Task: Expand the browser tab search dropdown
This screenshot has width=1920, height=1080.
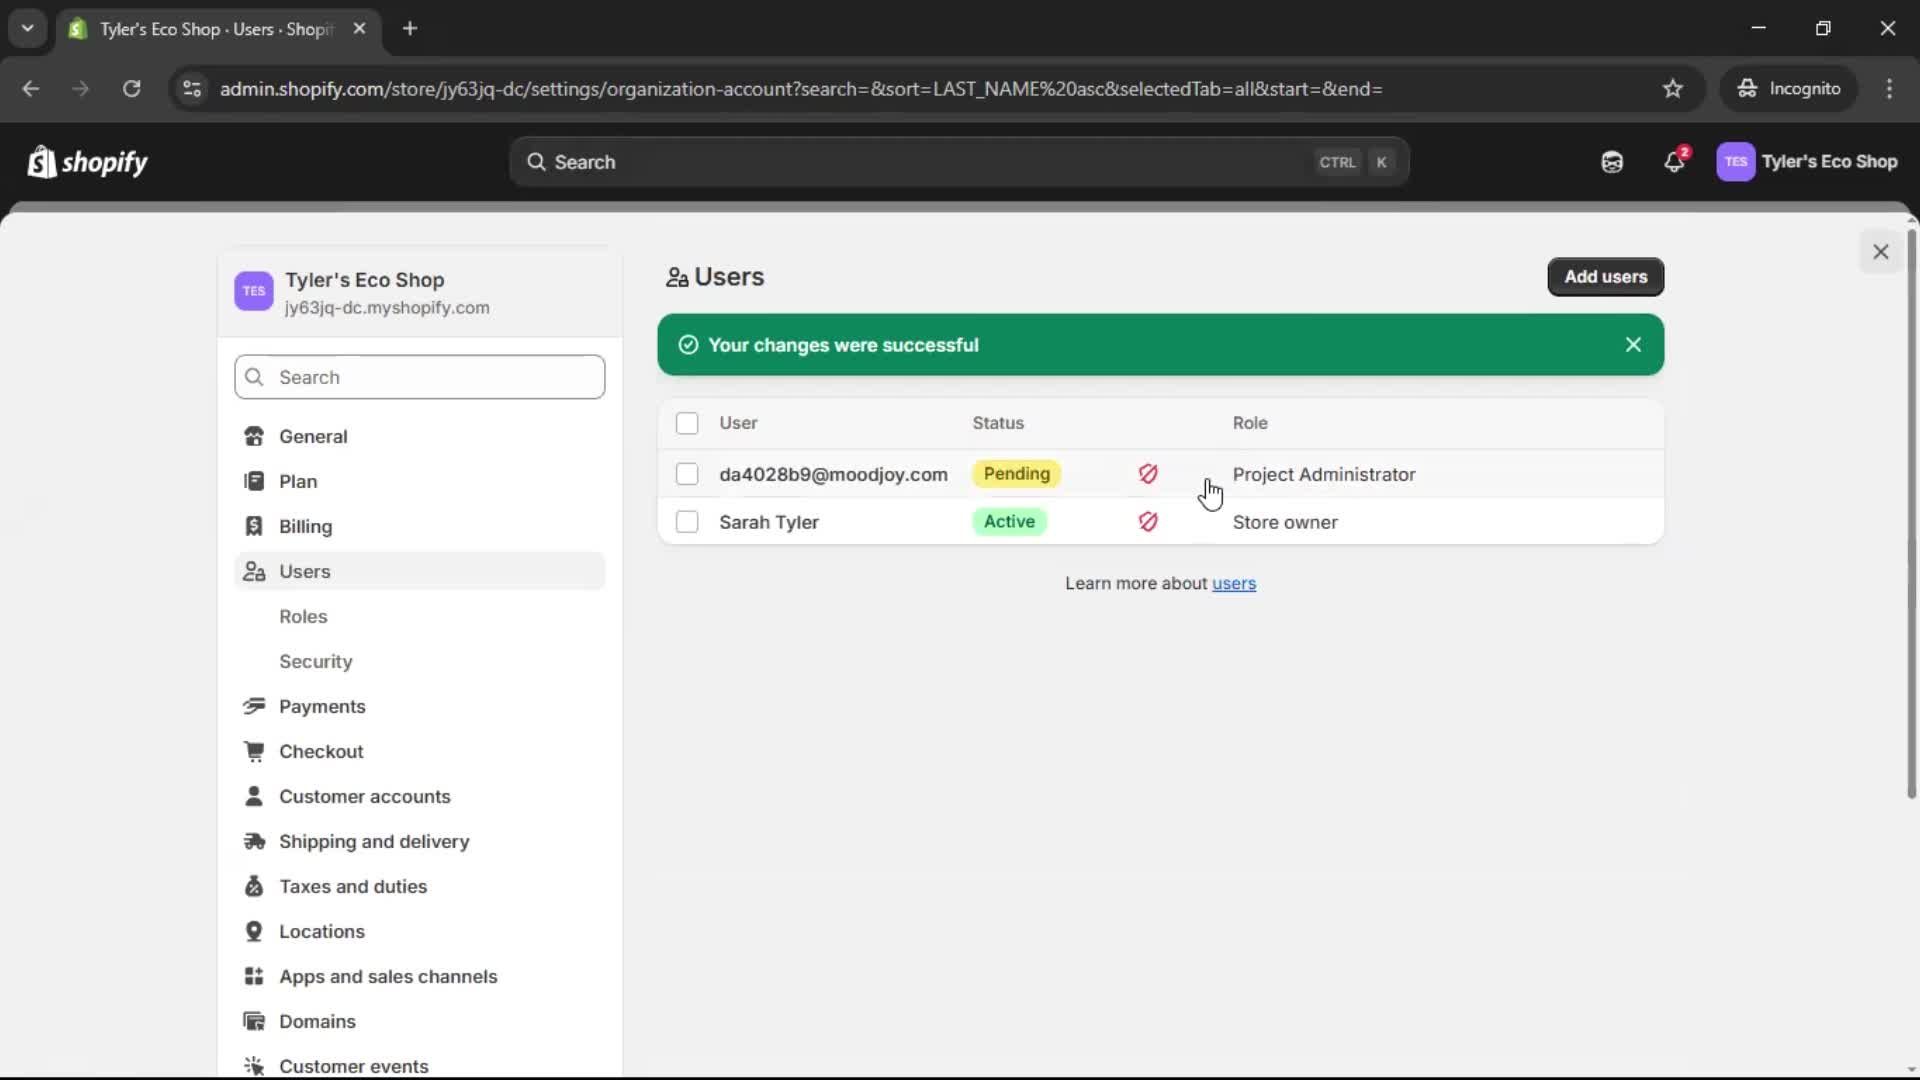Action: click(x=27, y=28)
